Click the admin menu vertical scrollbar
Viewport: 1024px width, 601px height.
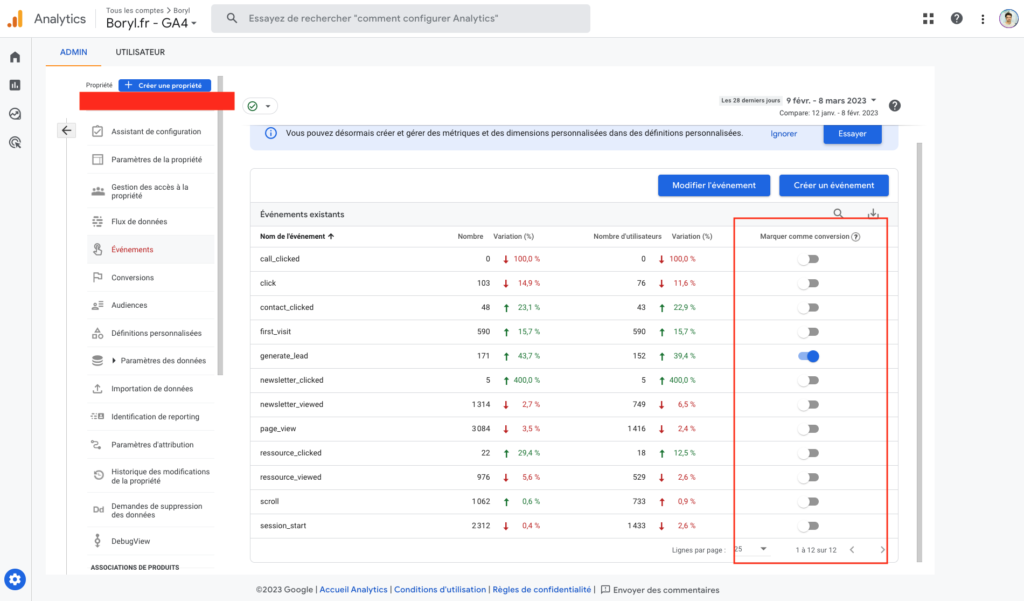(x=221, y=225)
